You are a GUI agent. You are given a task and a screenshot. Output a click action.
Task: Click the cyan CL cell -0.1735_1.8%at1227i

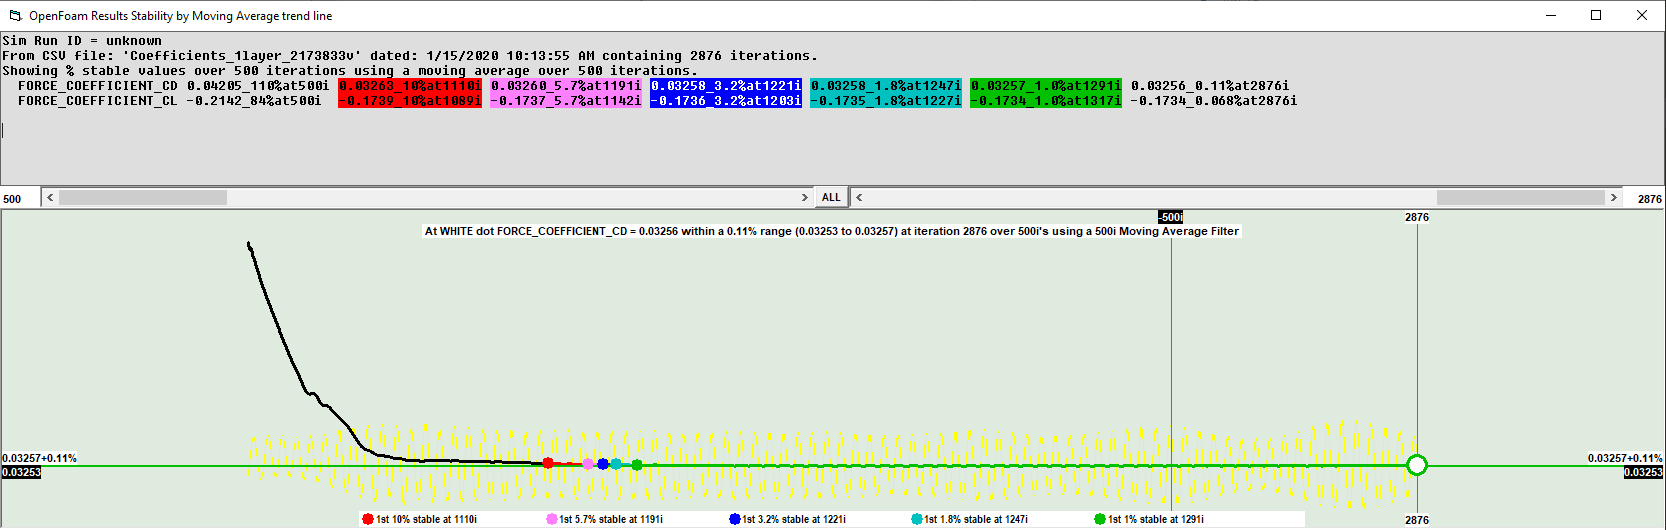(886, 101)
